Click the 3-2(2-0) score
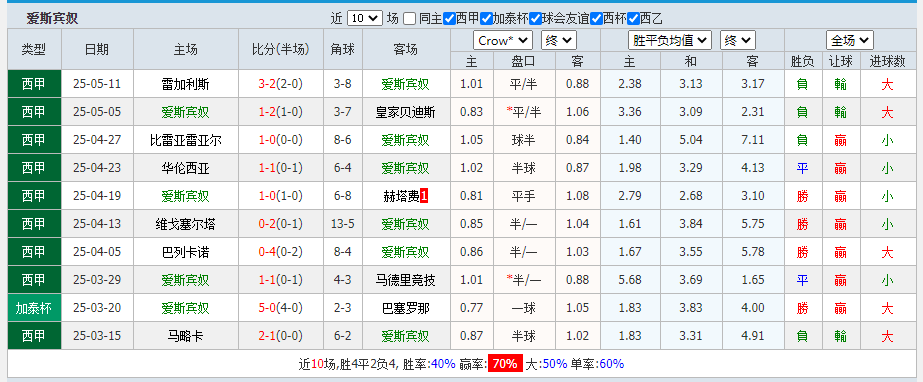 point(281,84)
